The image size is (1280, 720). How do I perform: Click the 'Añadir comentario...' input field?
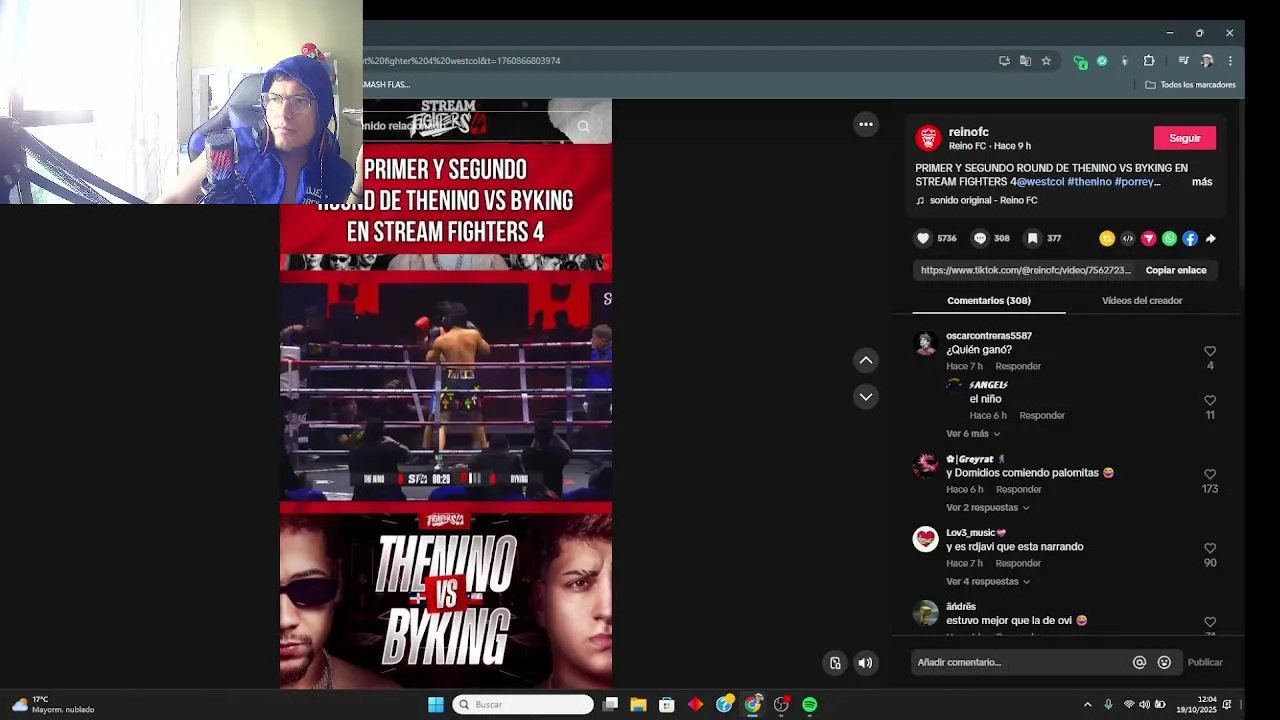pos(1020,662)
